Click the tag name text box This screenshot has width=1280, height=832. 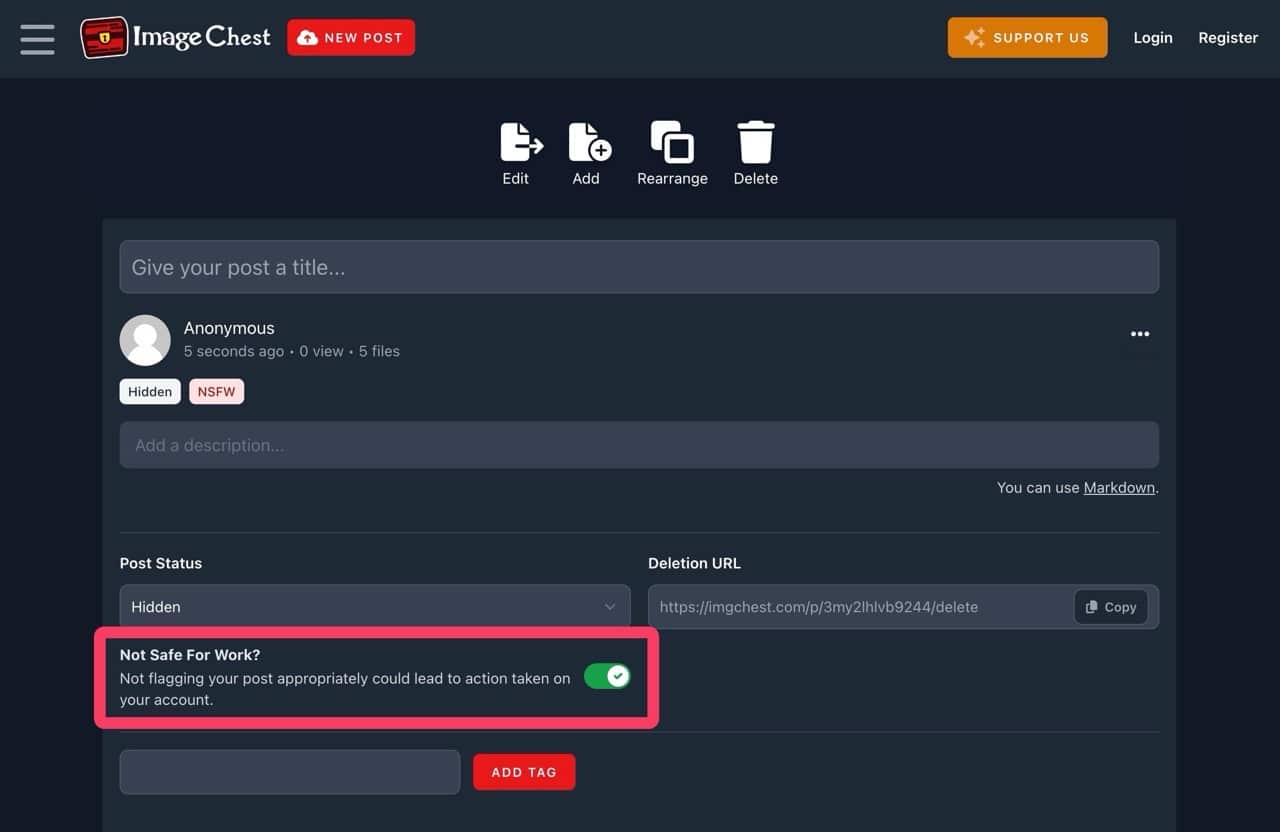[x=290, y=772]
